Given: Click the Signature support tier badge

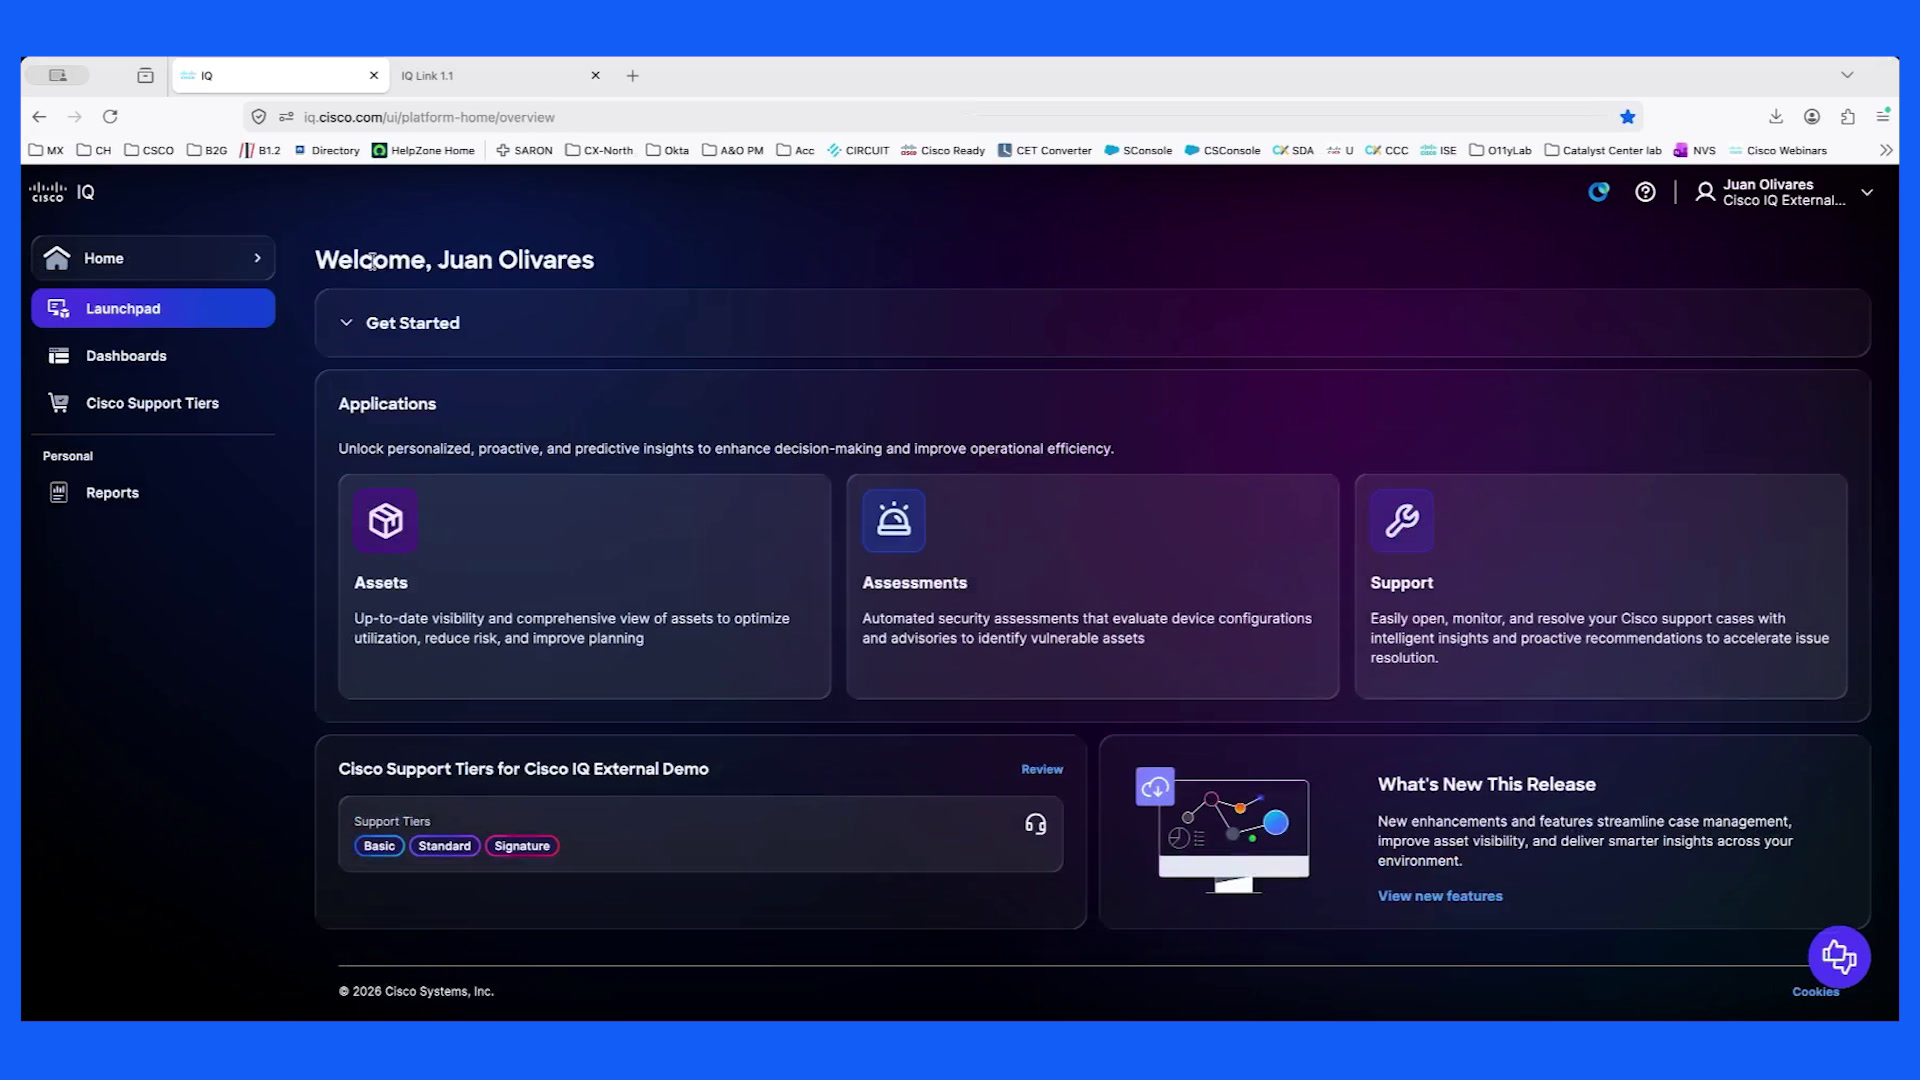Looking at the screenshot, I should pyautogui.click(x=522, y=846).
